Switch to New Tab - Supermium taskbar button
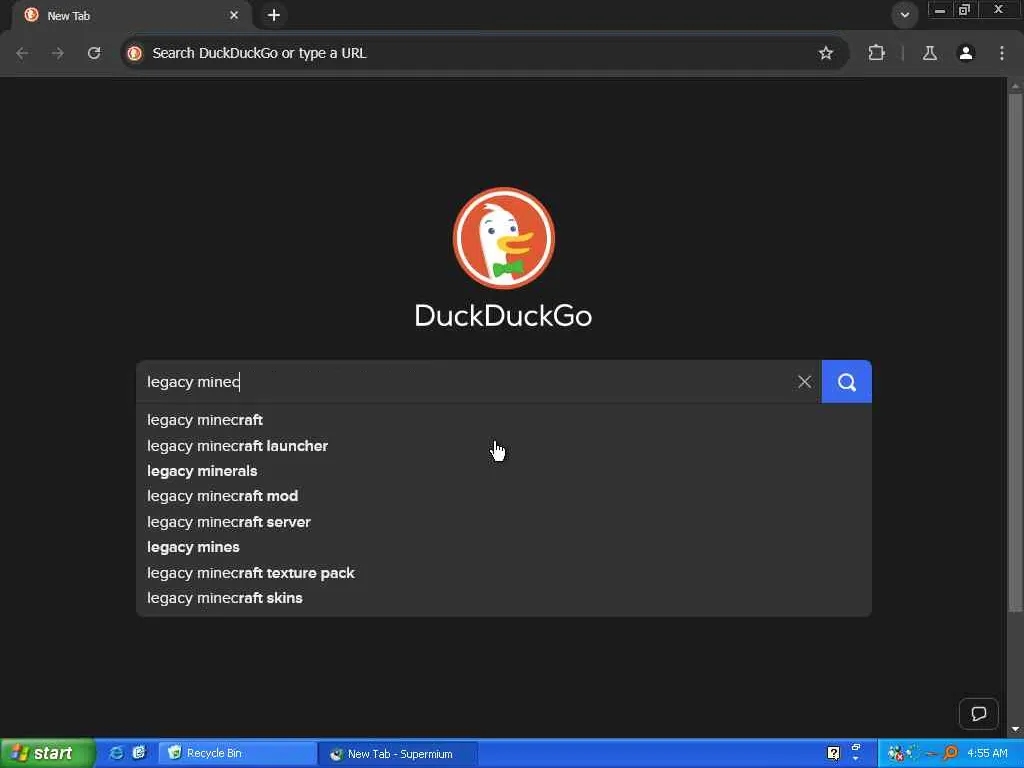Screen dimensions: 1024x768 point(397,754)
